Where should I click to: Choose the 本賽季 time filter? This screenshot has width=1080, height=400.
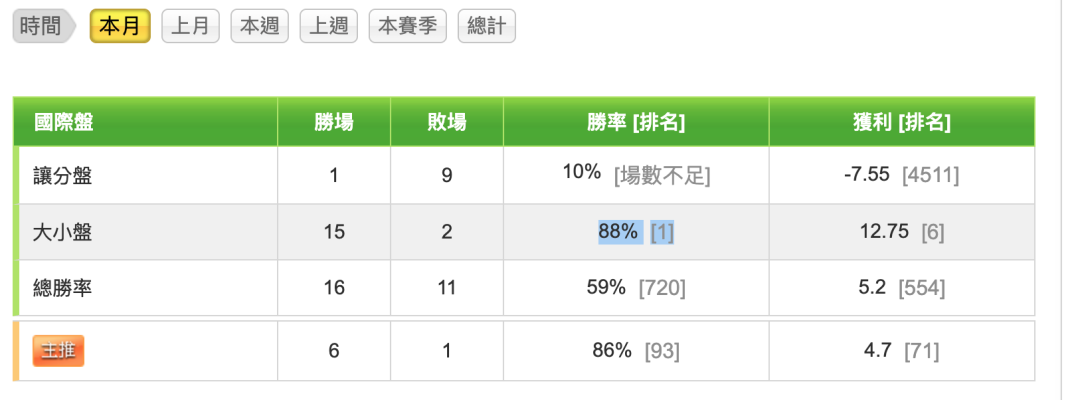(x=408, y=27)
